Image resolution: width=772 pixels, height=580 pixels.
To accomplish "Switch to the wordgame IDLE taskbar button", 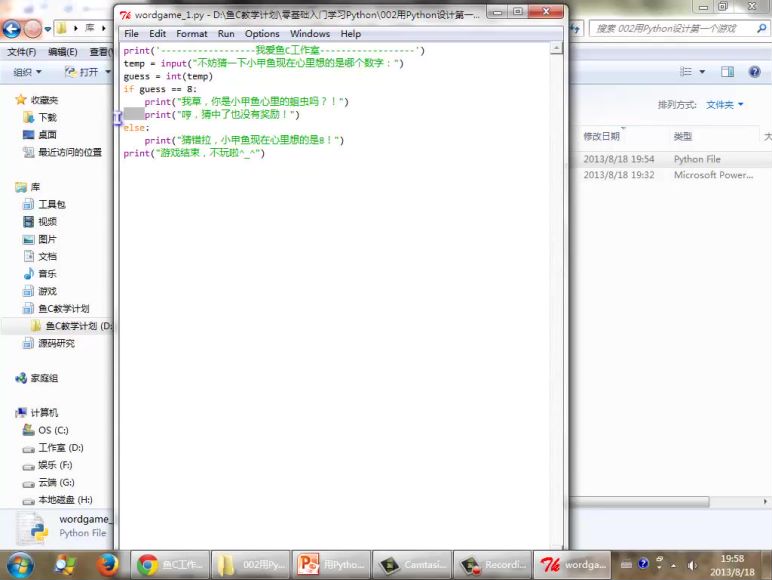I will pyautogui.click(x=573, y=565).
